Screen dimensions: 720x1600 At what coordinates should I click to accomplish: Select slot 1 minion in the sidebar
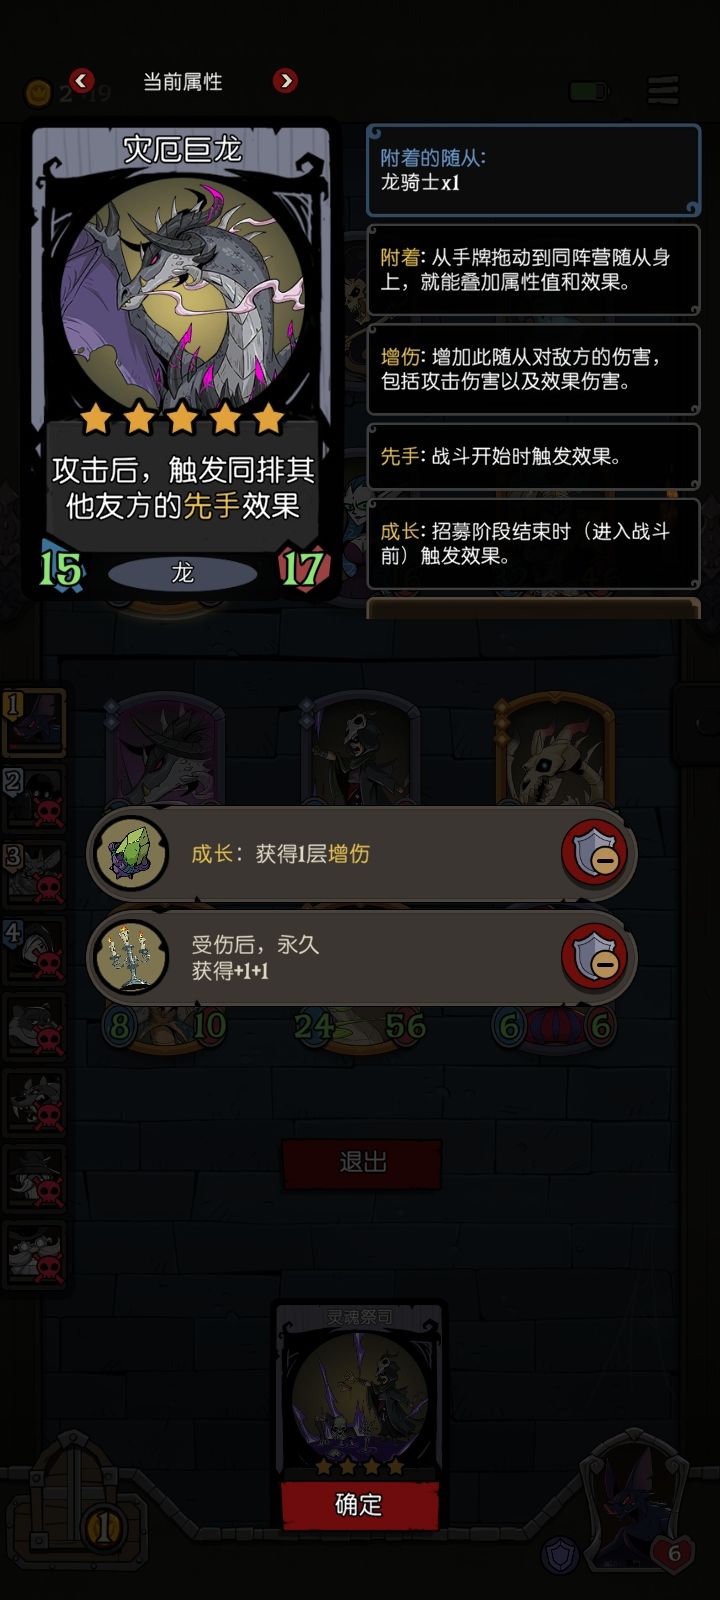click(35, 721)
